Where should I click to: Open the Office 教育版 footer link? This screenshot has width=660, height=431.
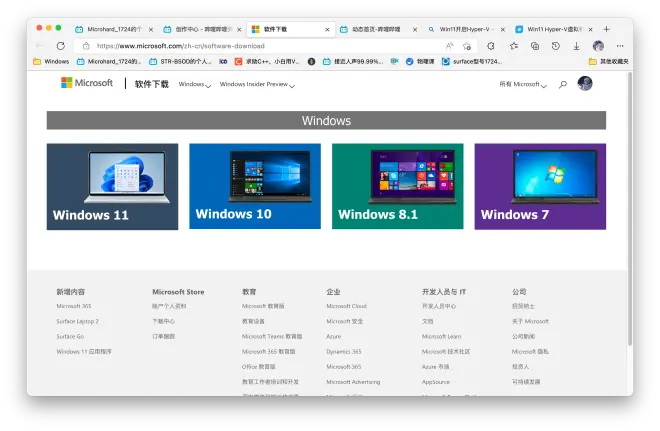[x=258, y=367]
